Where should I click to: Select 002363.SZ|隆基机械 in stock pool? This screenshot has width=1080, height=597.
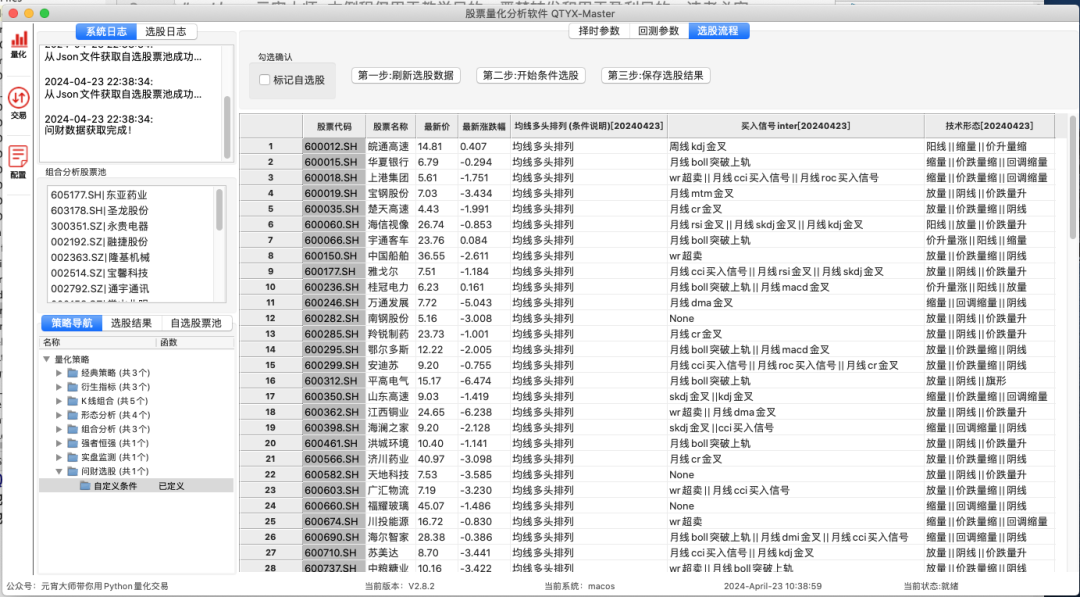(100, 258)
